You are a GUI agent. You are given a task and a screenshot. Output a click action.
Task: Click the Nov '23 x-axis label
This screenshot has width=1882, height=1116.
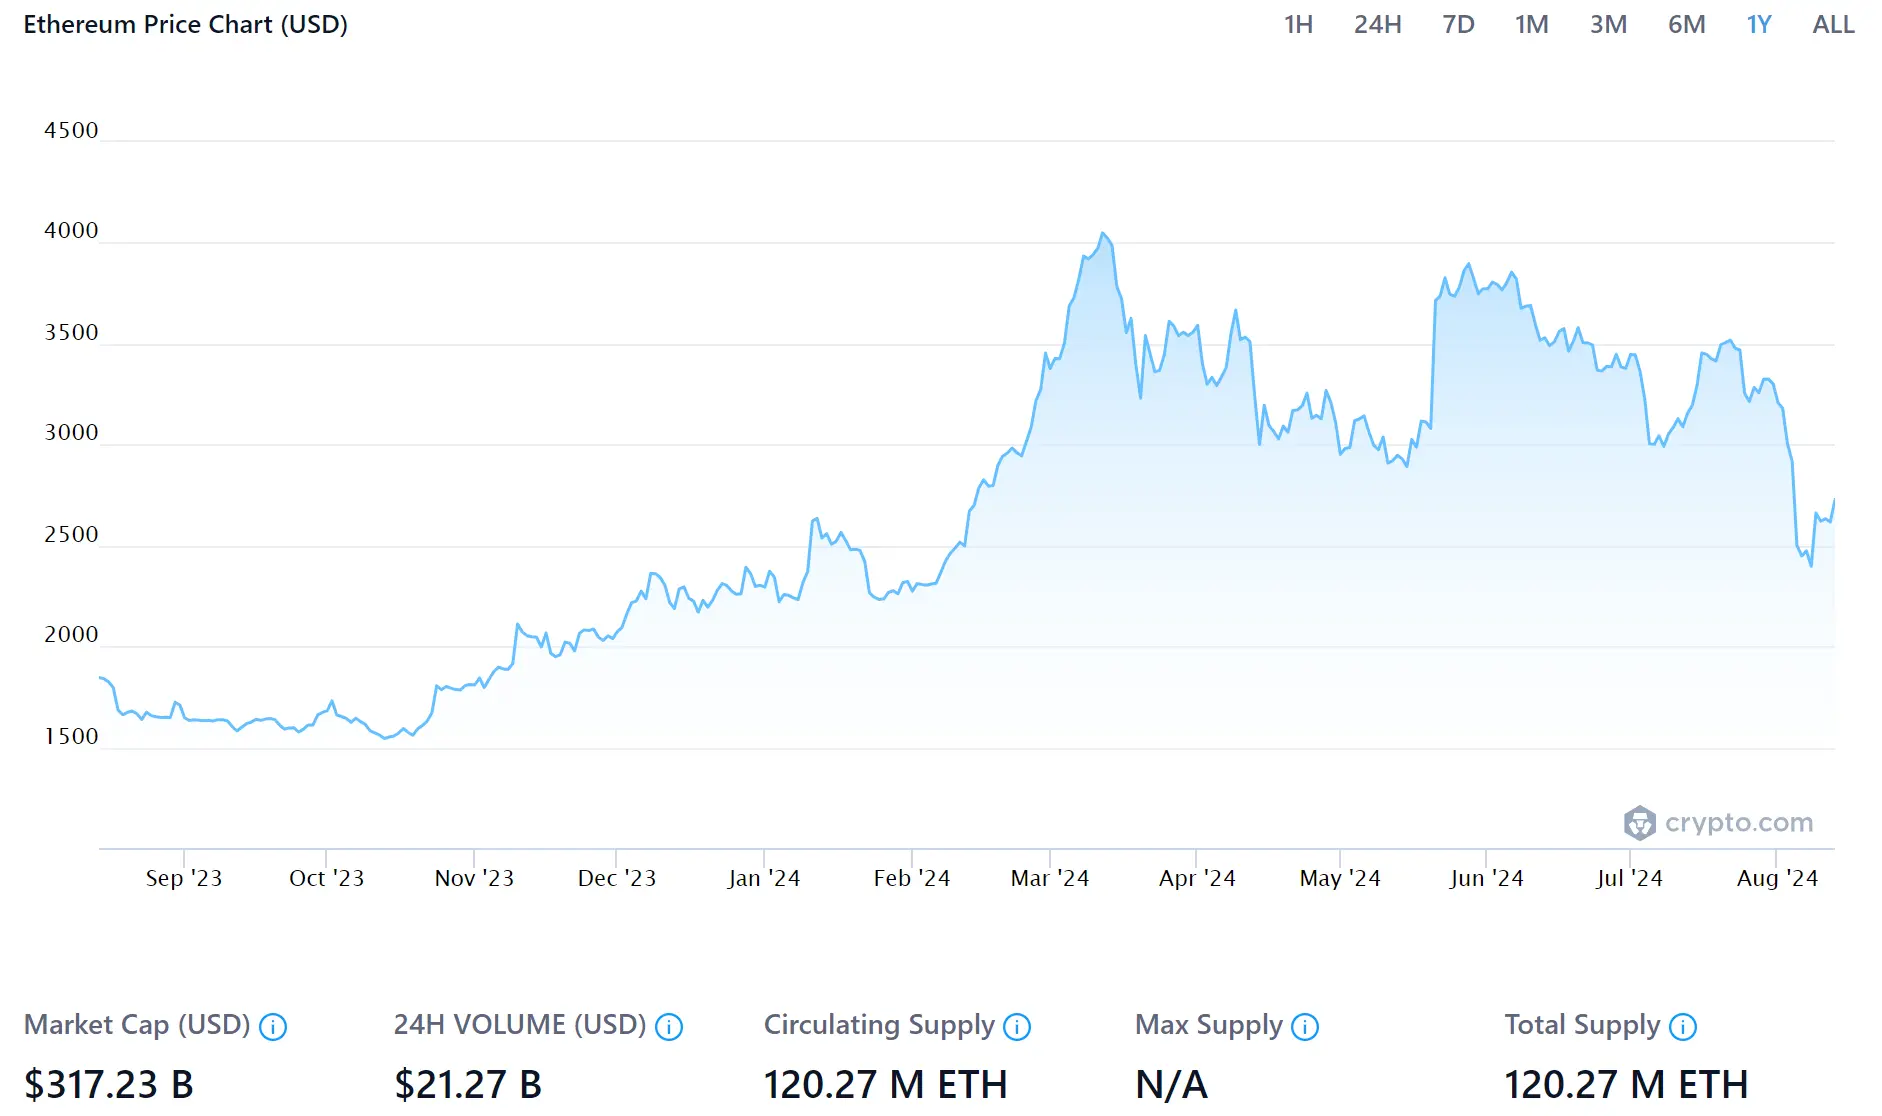tap(474, 878)
